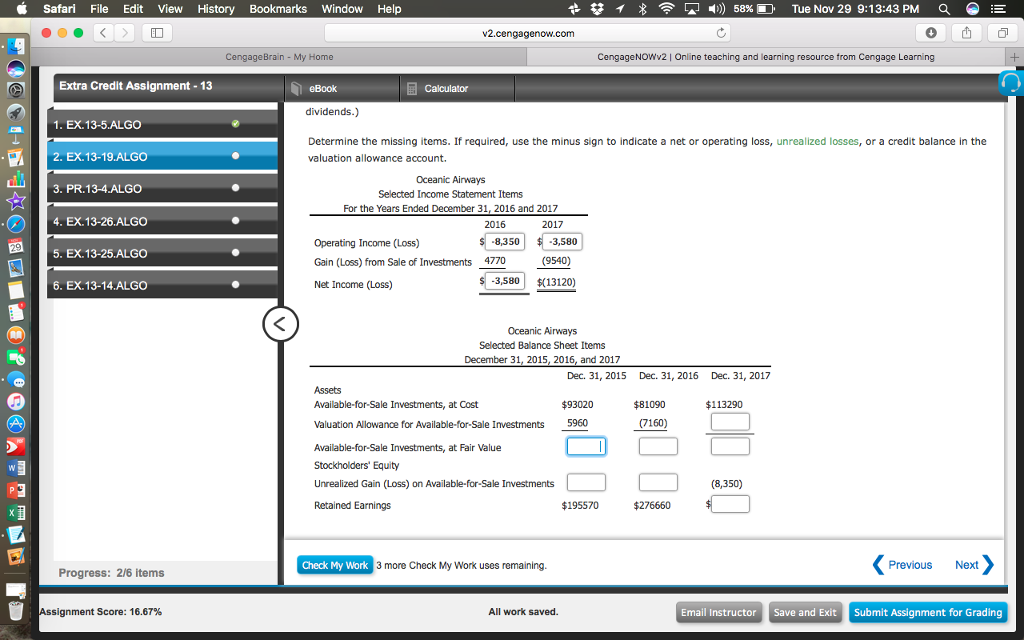Image resolution: width=1024 pixels, height=640 pixels.
Task: Submit Assignment for Grading
Action: click(x=927, y=612)
